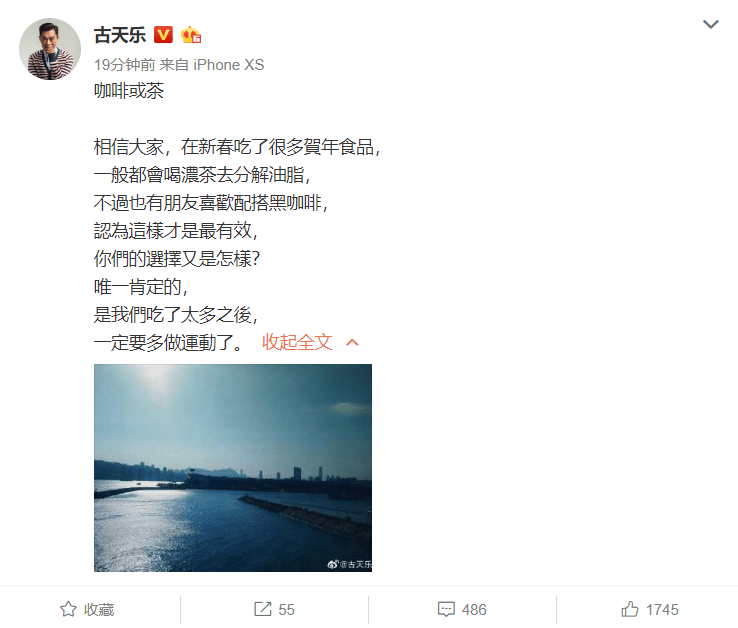Click the 收藏 label
738x628 pixels.
coord(99,610)
